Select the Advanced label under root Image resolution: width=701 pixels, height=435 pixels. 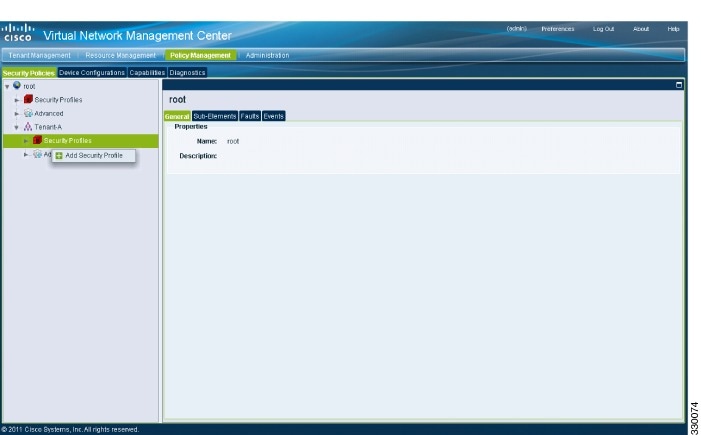(x=49, y=114)
